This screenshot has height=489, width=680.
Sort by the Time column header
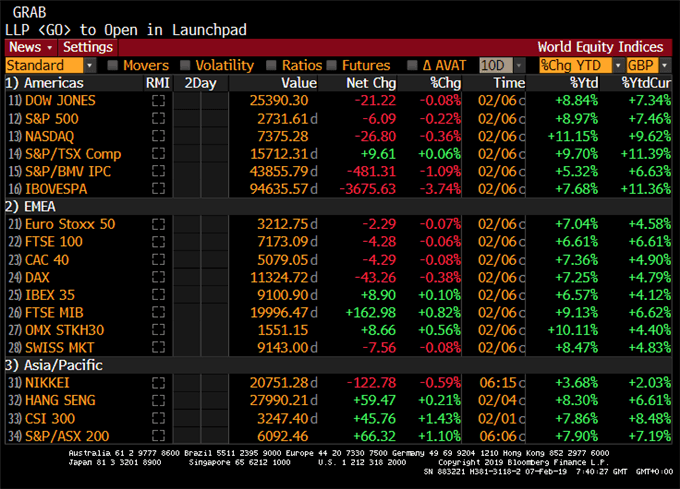pos(509,83)
